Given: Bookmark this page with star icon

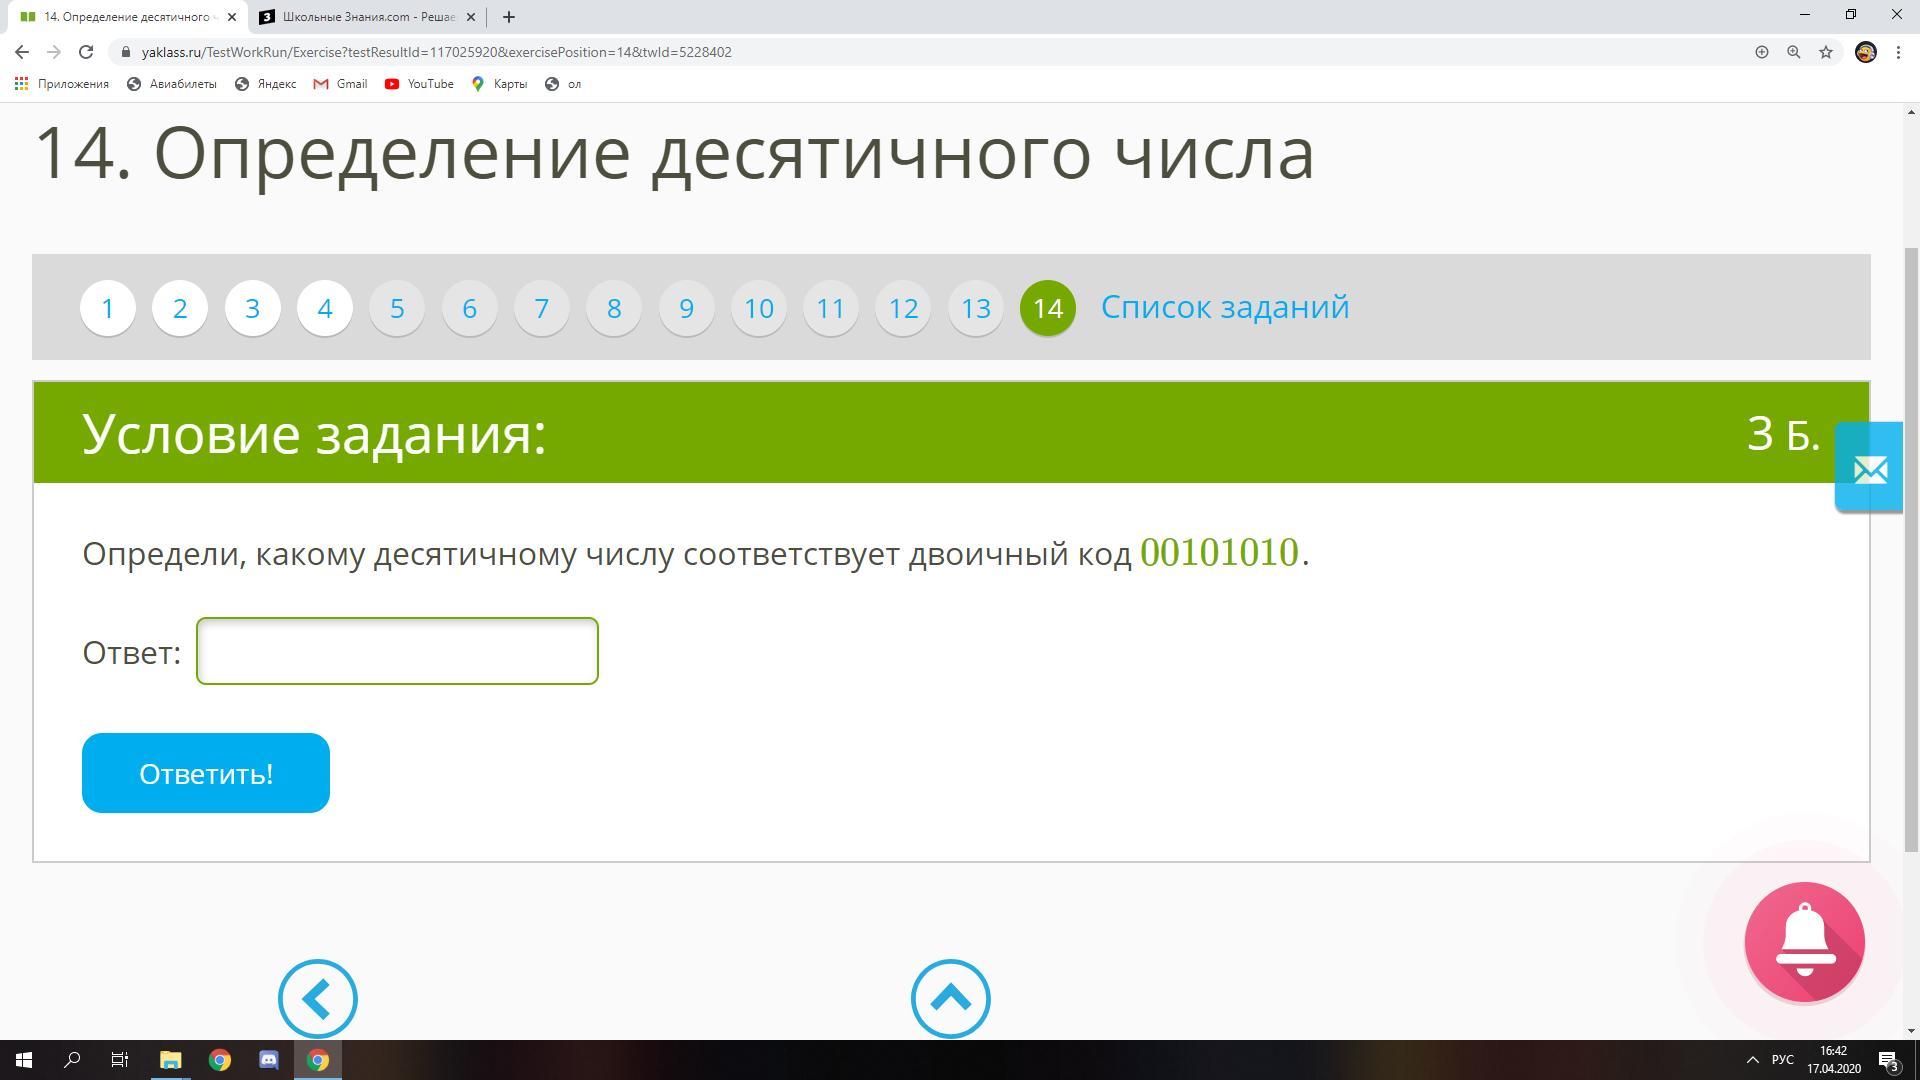Looking at the screenshot, I should [x=1826, y=52].
